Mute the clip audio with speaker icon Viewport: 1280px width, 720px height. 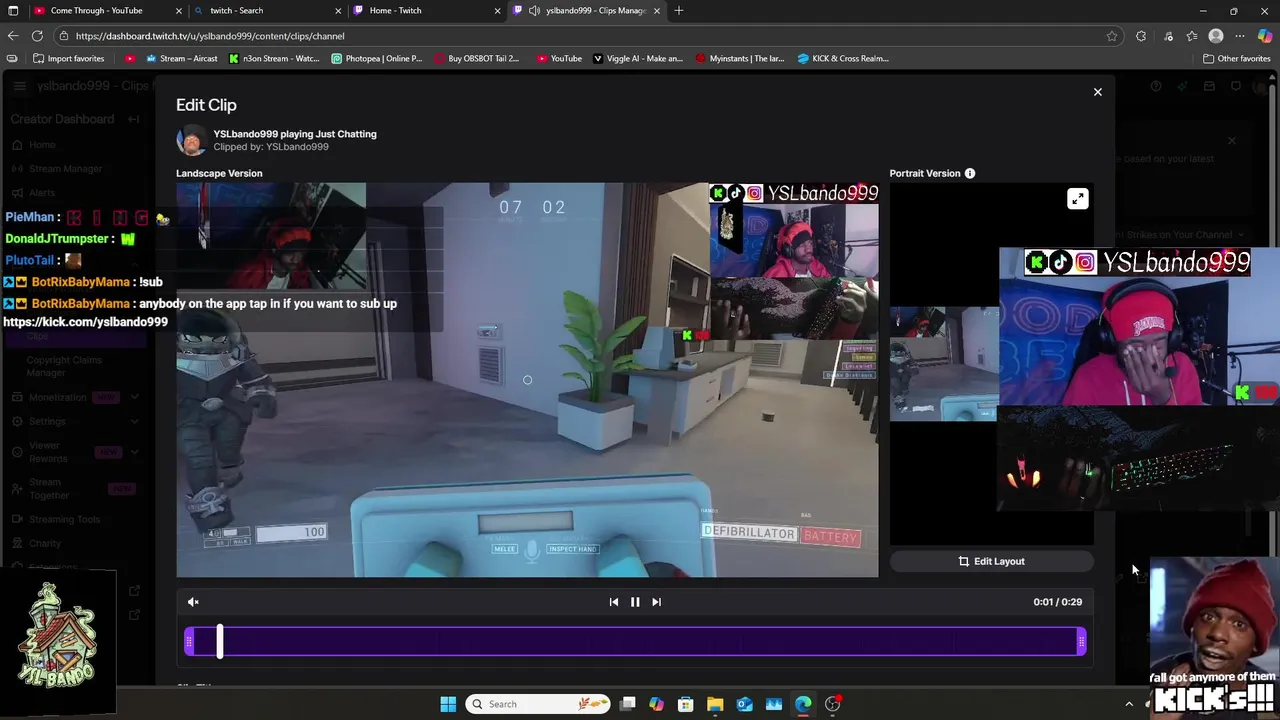pos(193,602)
